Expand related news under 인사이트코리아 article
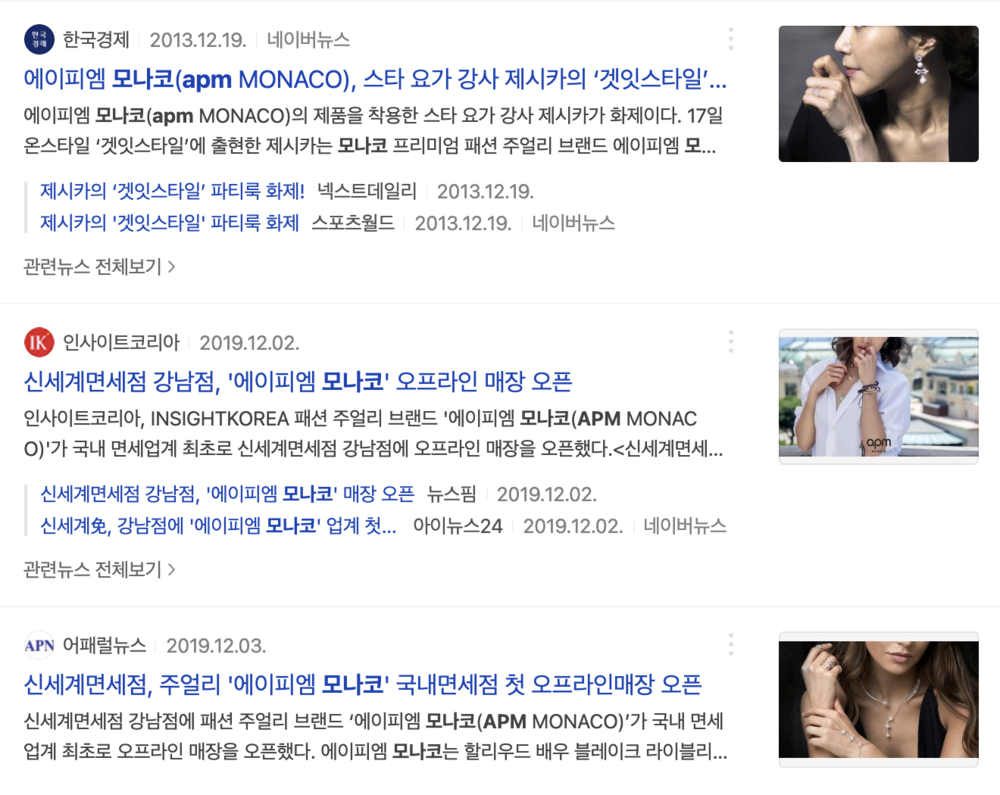This screenshot has height=795, width=1000. (x=99, y=569)
